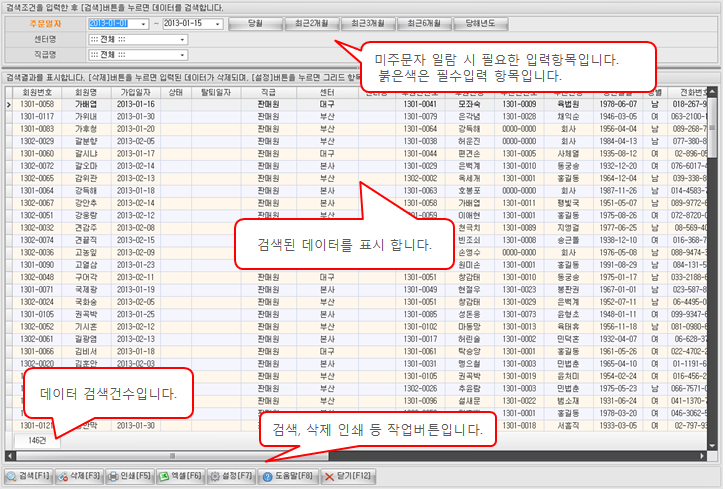Select member number 1302-0029 cell
The height and width of the screenshot is (489, 725).
[x=37, y=141]
